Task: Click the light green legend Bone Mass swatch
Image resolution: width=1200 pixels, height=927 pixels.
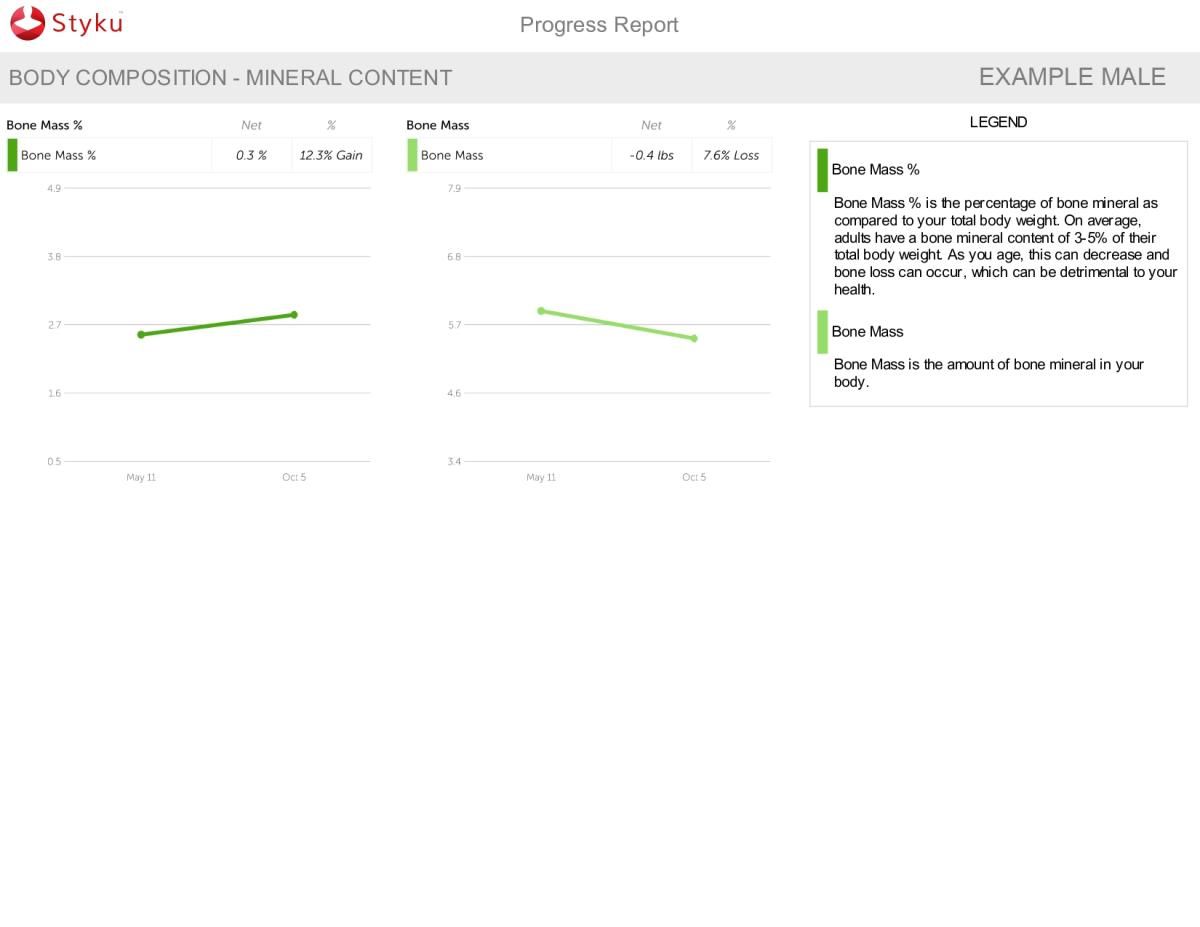Action: 822,332
